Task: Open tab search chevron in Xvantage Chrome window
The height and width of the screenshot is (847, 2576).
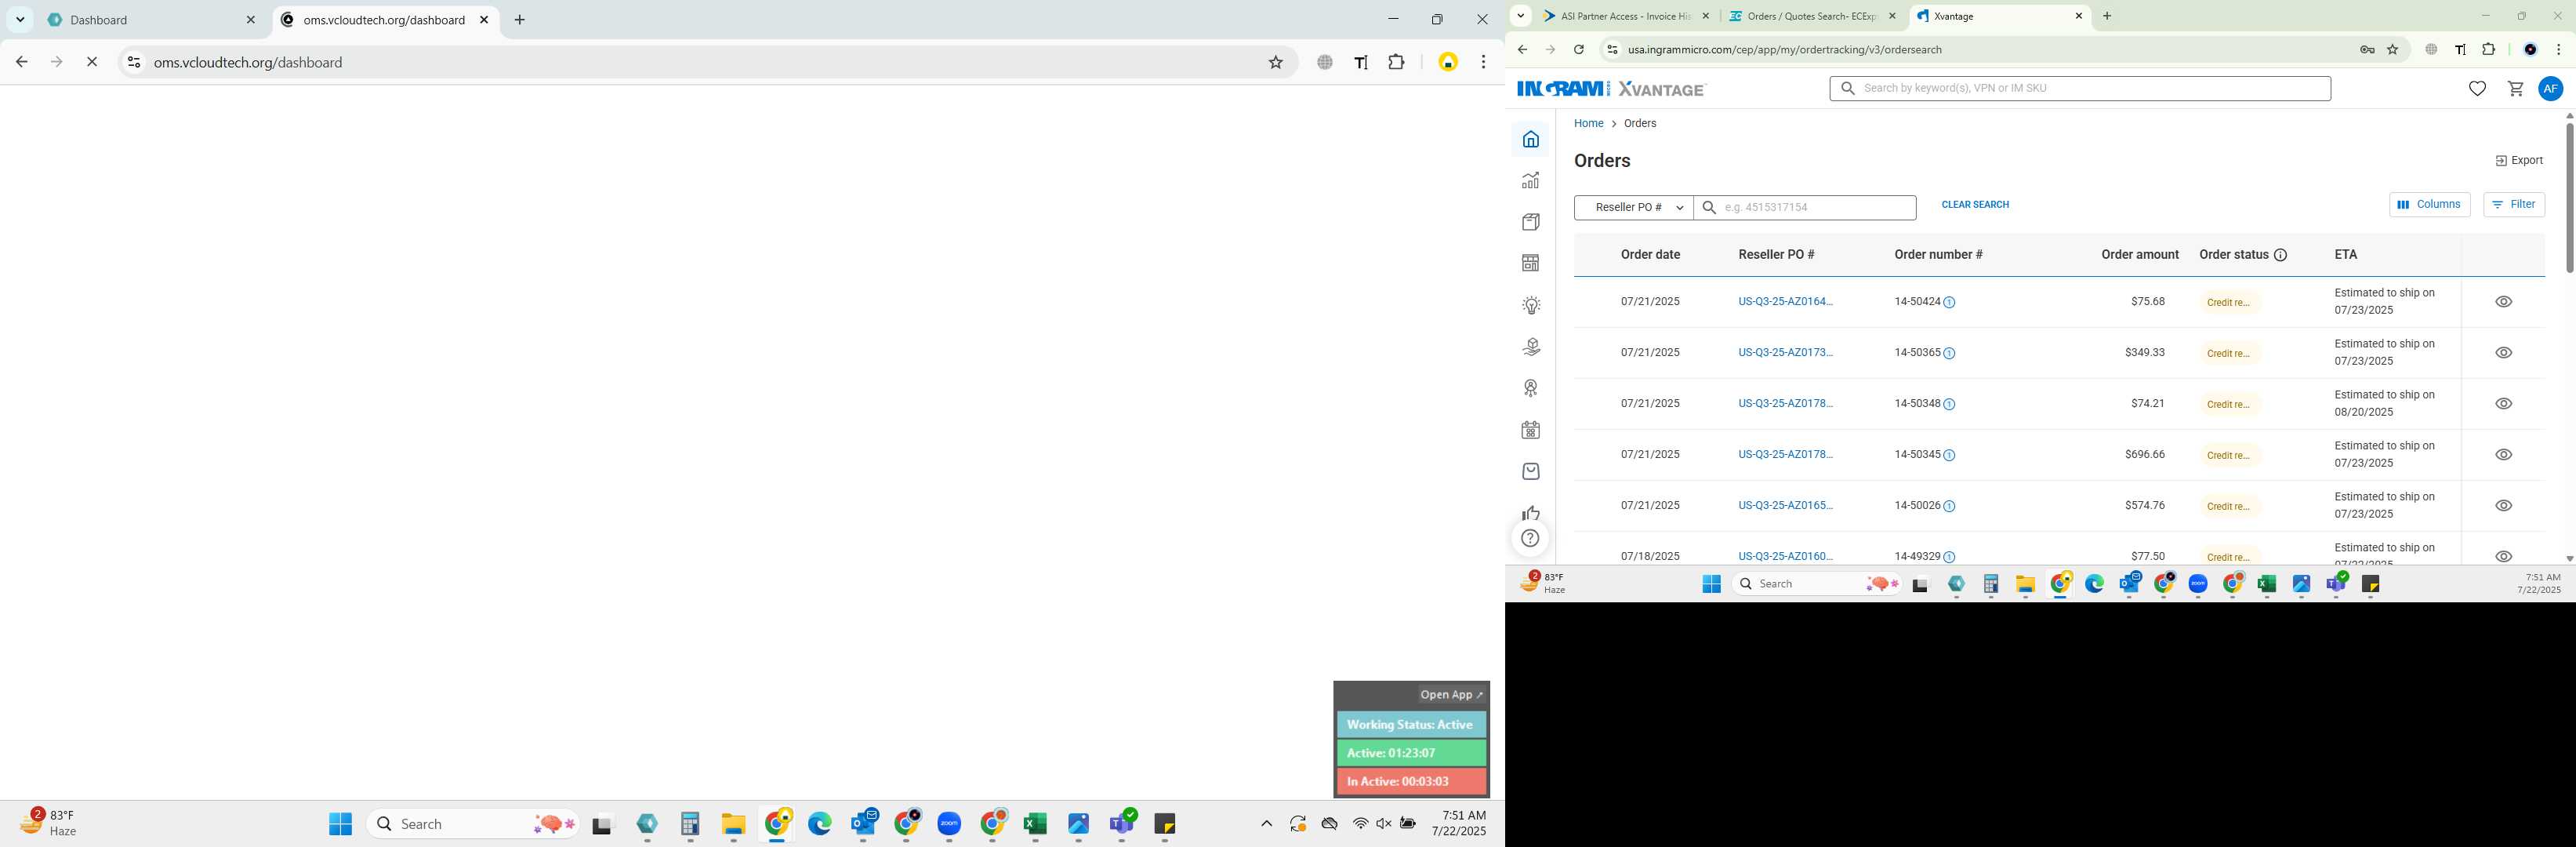Action: (x=1520, y=15)
